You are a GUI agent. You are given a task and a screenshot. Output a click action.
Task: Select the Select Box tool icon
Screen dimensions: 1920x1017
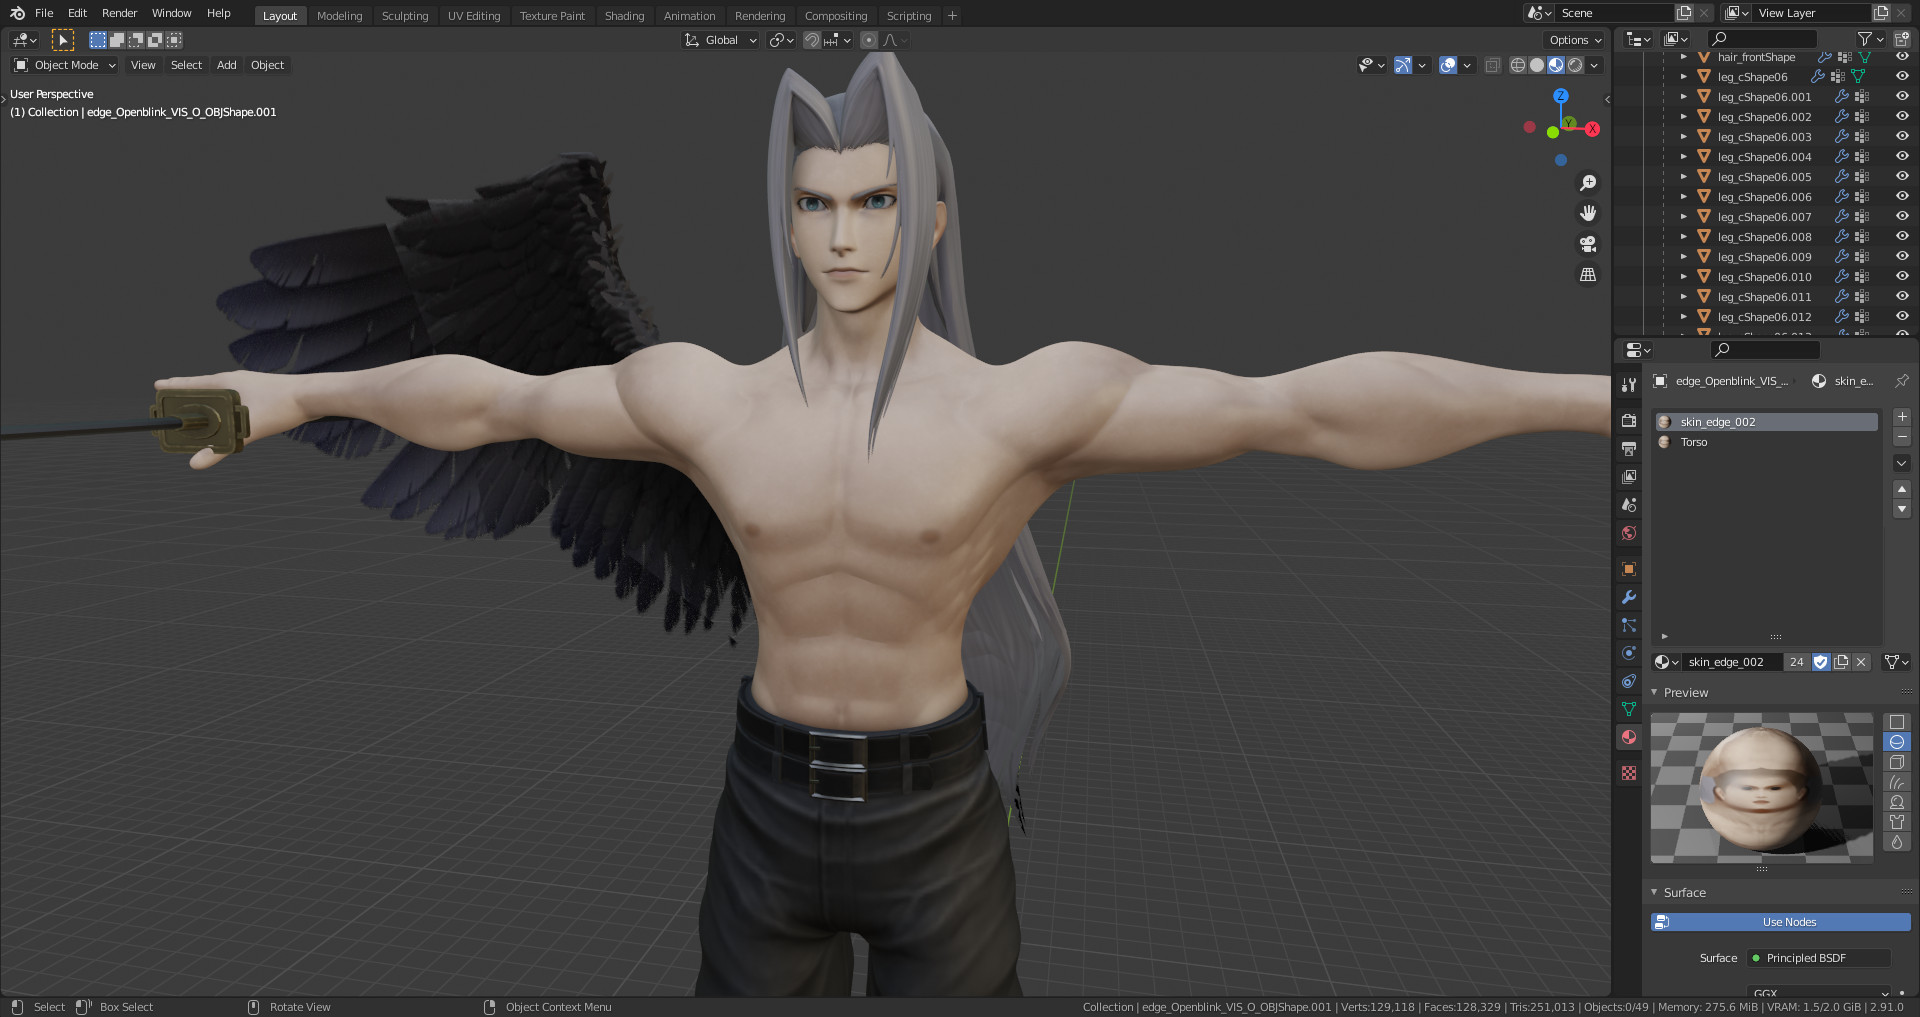pos(62,40)
